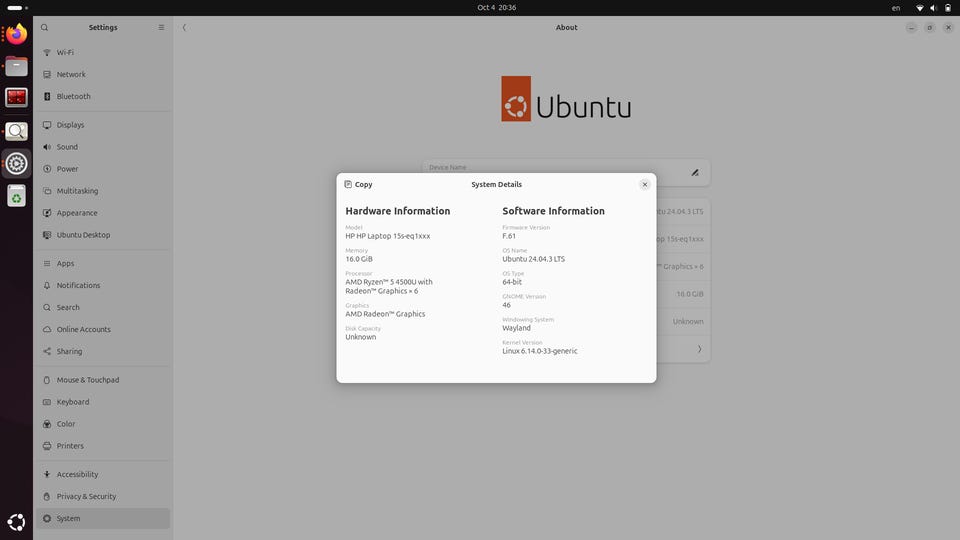
Task: Click the Software Information heading
Action: coord(553,211)
